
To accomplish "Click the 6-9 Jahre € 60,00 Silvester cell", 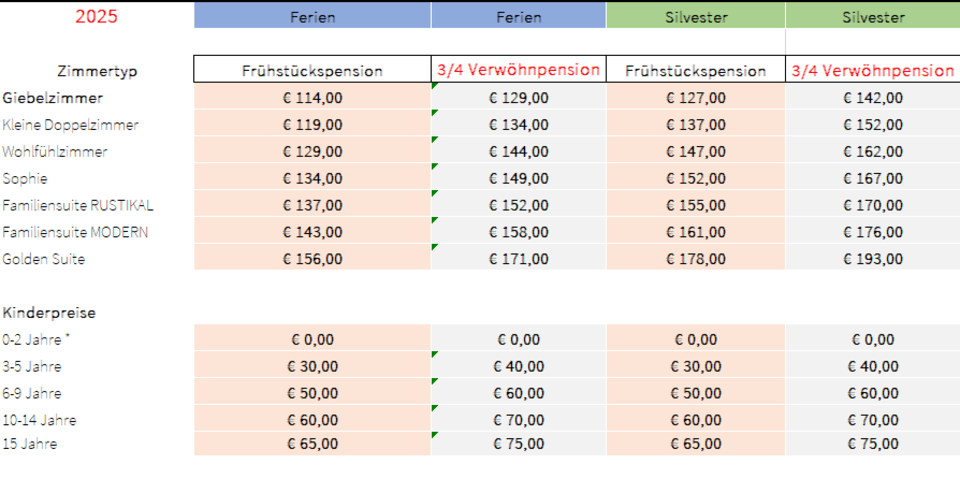I will (x=872, y=394).
